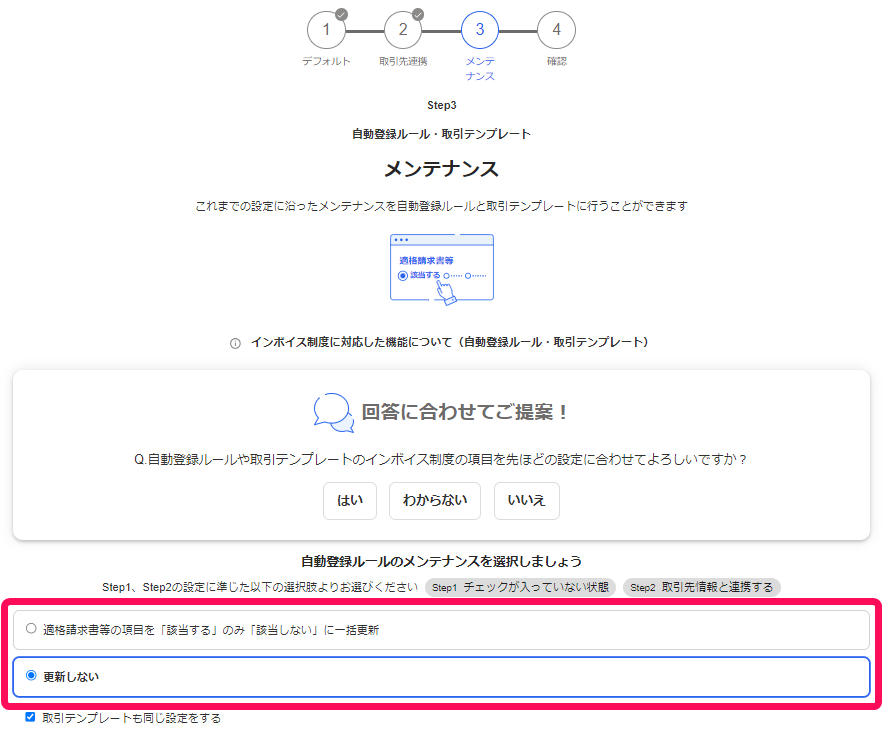Click the Step3 label text
This screenshot has width=883, height=739.
coord(442,105)
